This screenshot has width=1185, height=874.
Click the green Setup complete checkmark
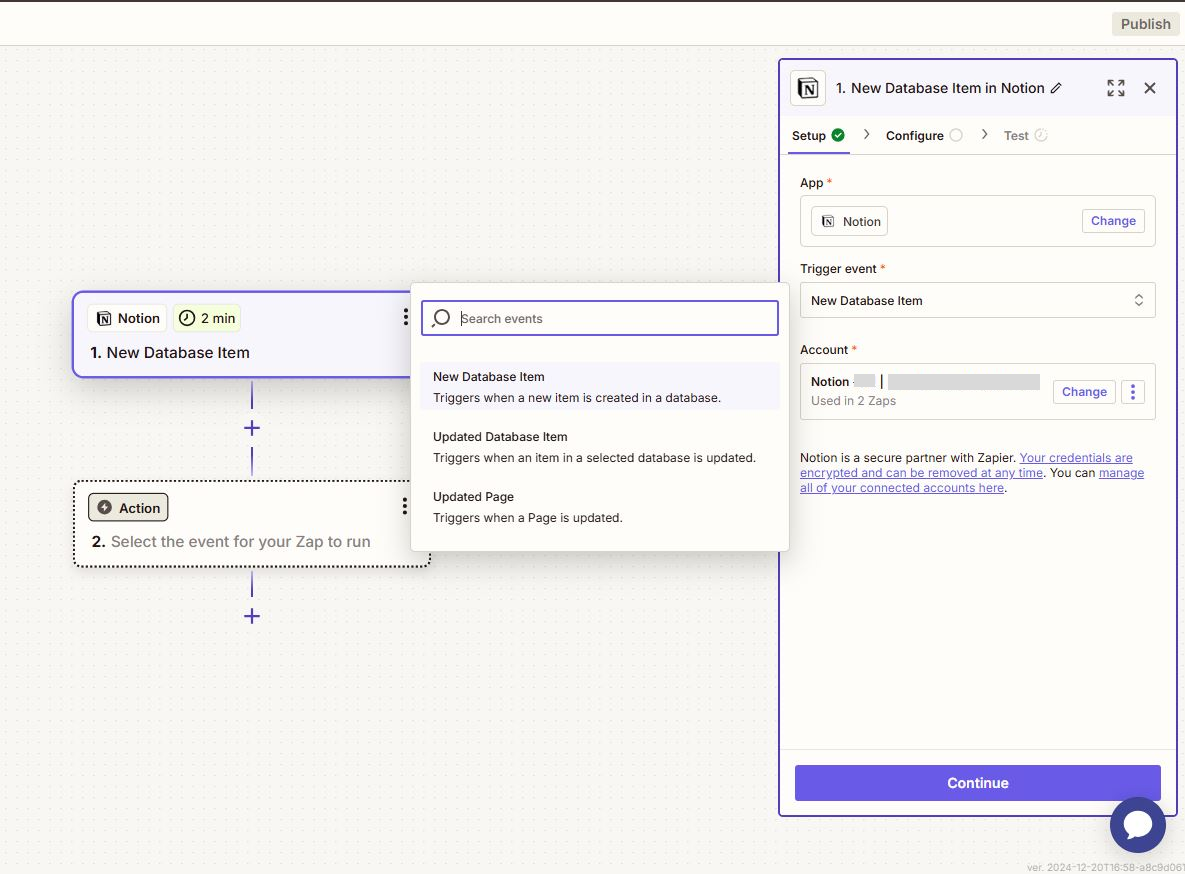(838, 135)
